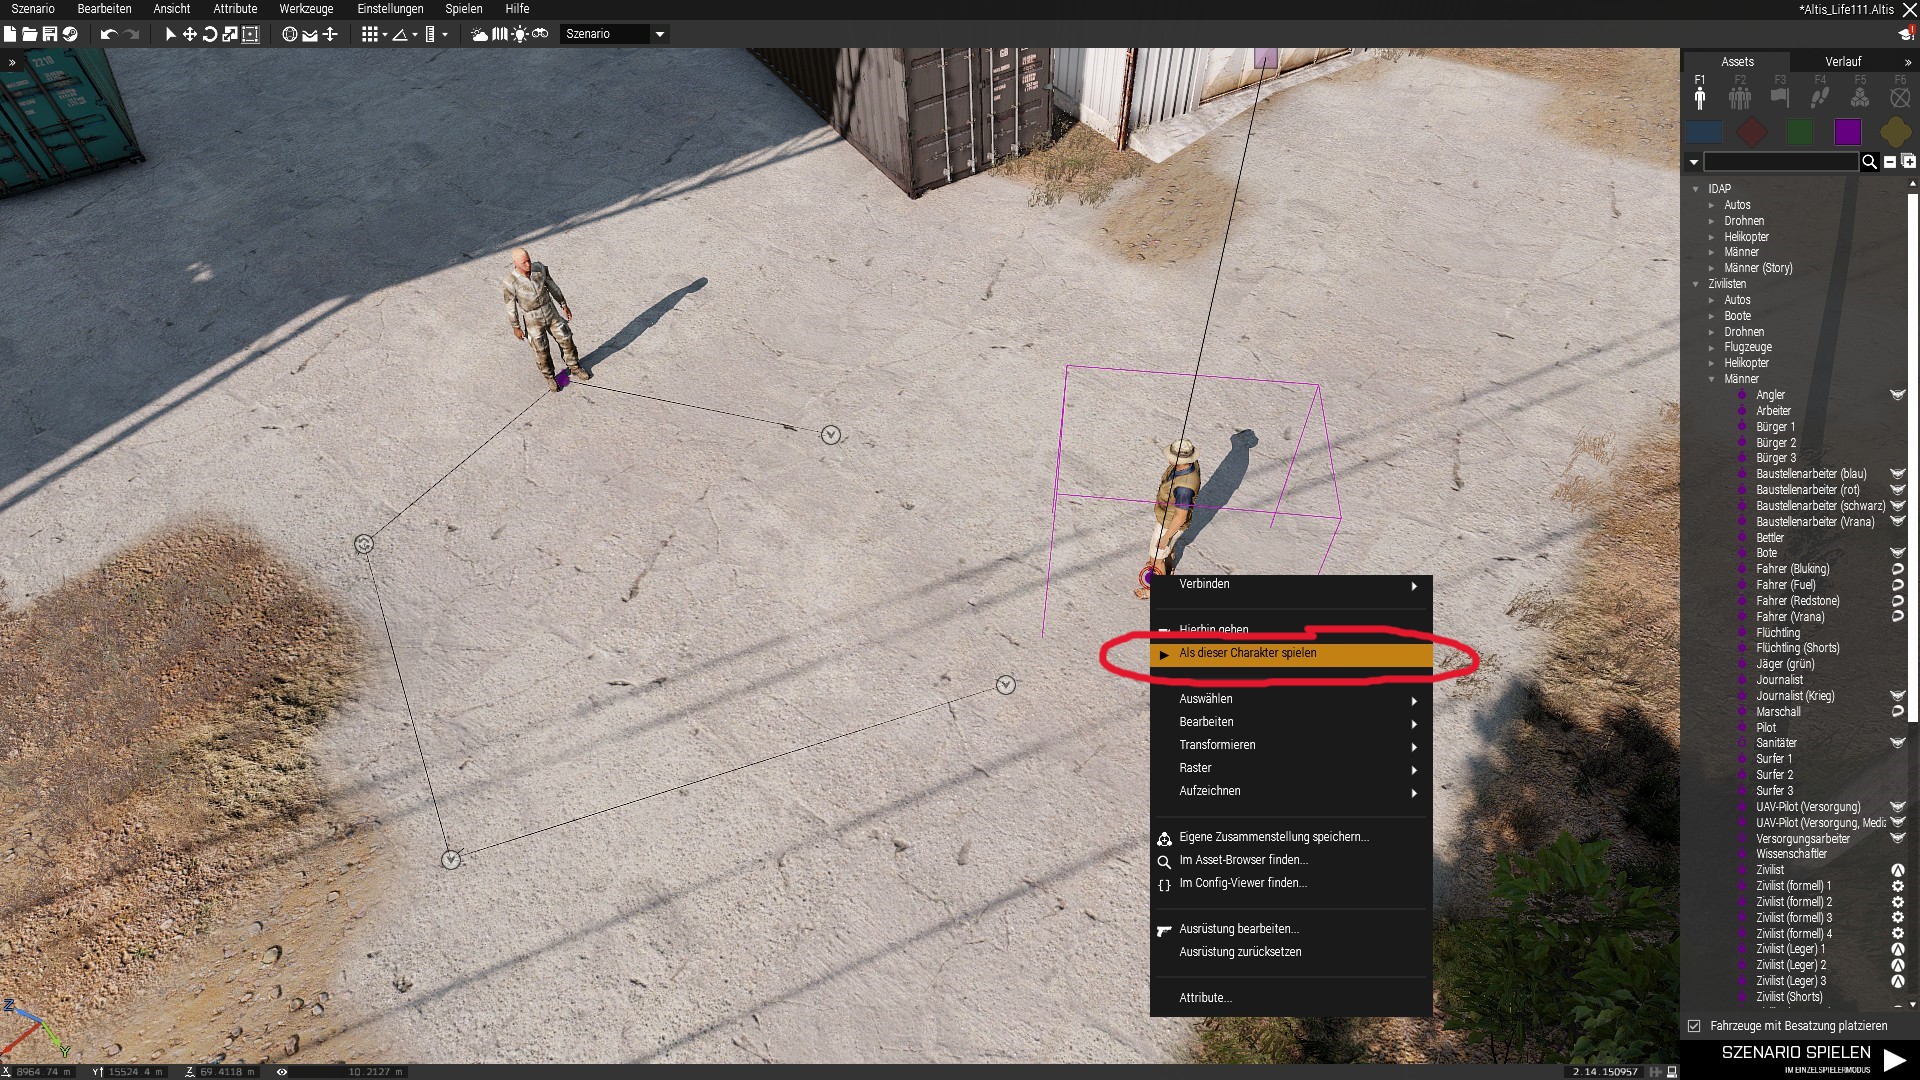
Task: Collapse the right panel with double chevron
Action: click(x=1908, y=62)
